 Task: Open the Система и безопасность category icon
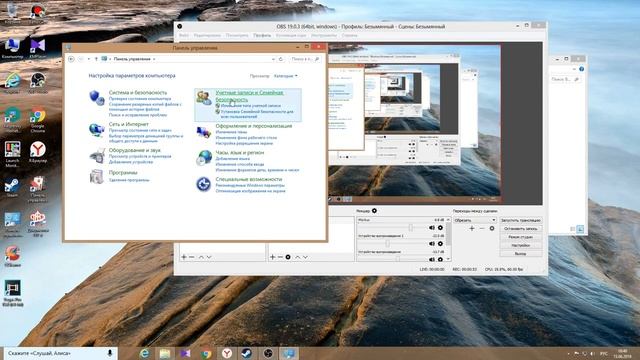[x=97, y=98]
